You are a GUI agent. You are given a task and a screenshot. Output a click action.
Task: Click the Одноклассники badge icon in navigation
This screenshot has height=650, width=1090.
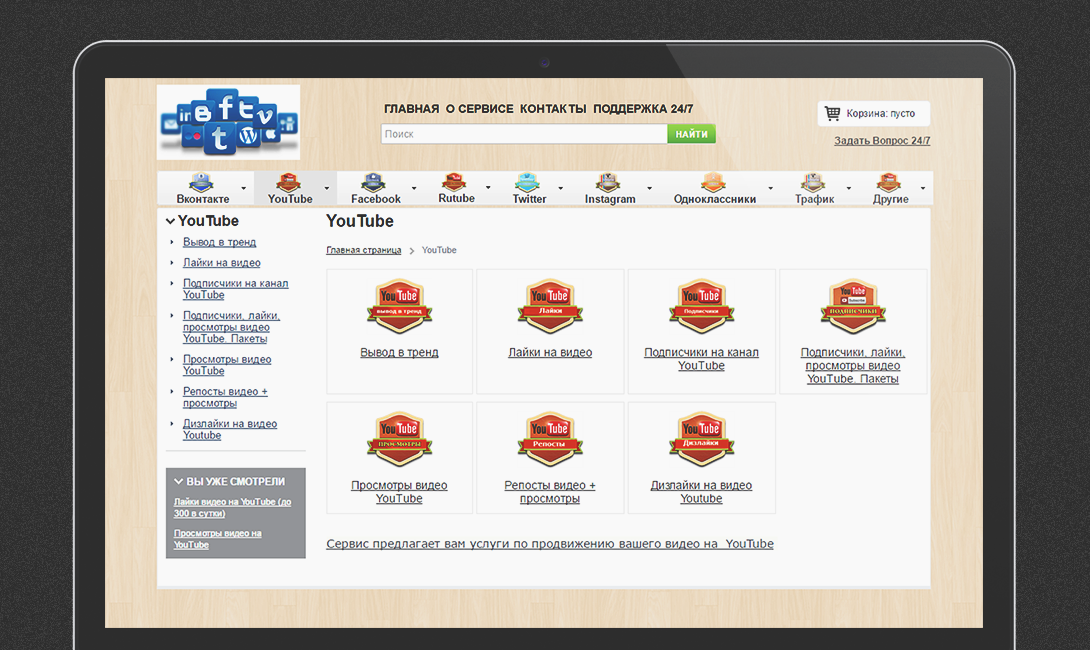[713, 182]
